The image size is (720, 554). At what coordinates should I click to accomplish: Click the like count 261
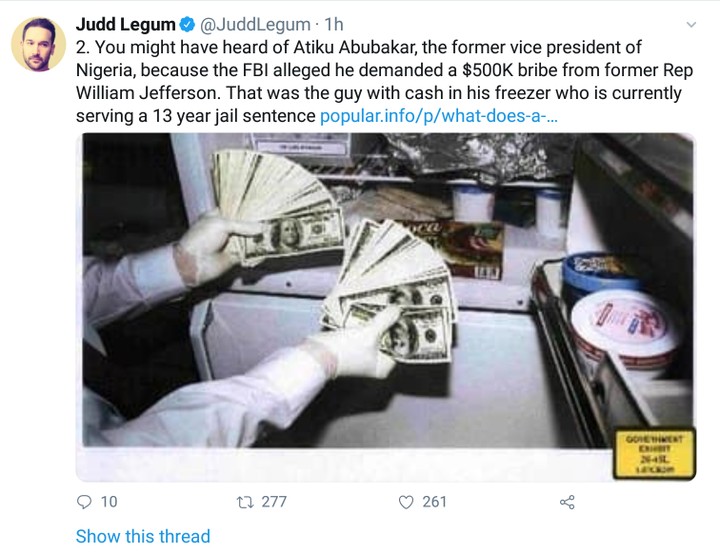coord(434,501)
